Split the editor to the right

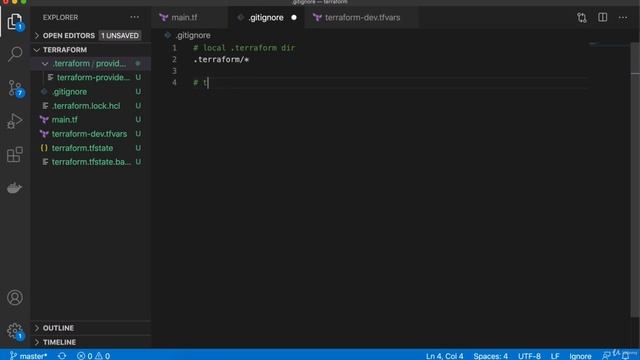tap(602, 18)
